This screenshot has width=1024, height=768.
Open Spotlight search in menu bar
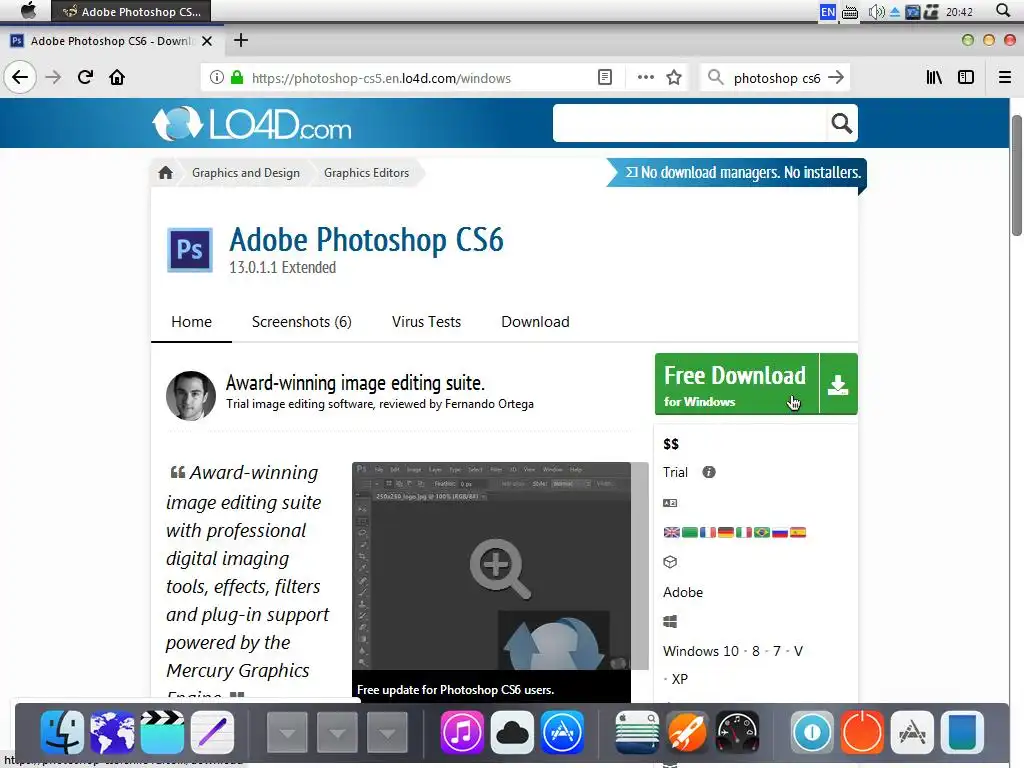1003,10
